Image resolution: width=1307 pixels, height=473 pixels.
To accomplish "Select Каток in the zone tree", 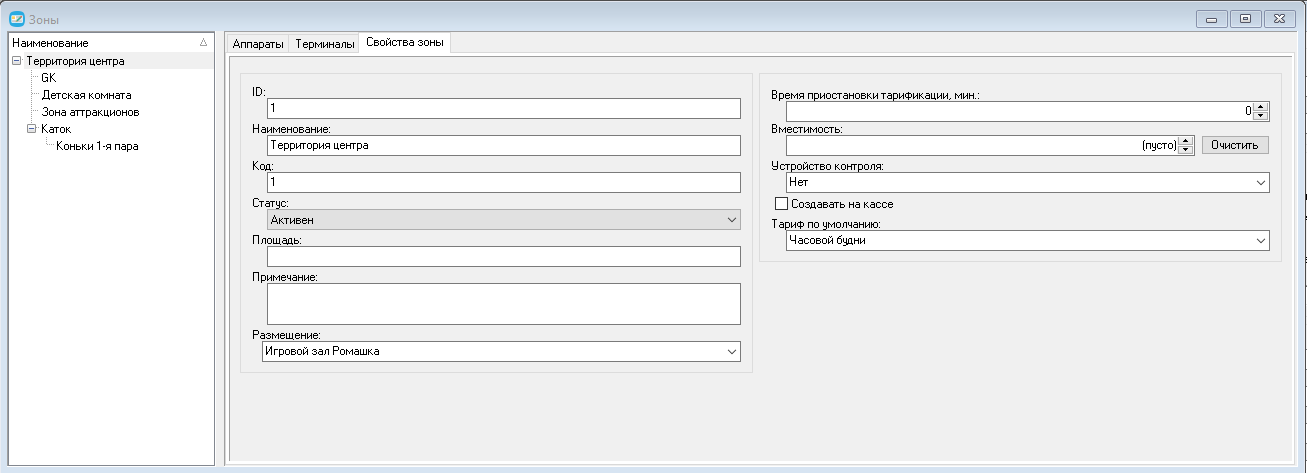I will coord(56,129).
